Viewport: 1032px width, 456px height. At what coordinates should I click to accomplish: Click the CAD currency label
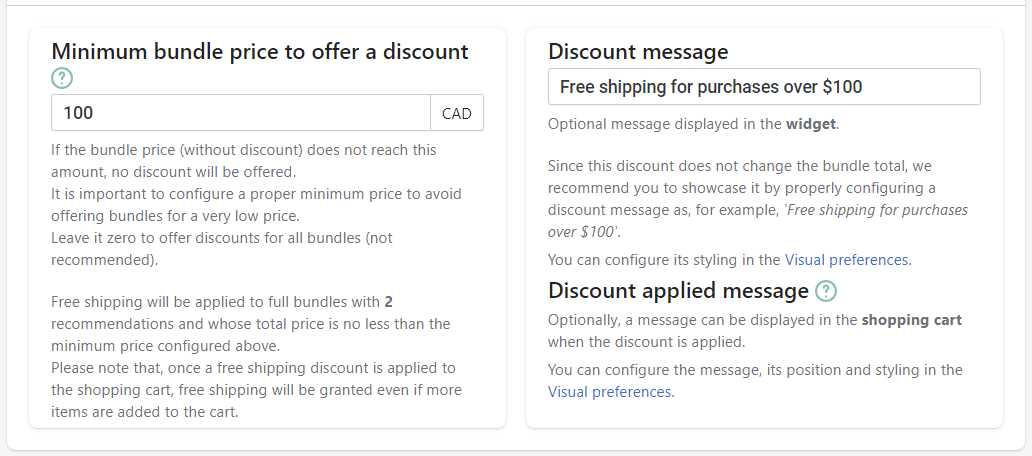coord(457,113)
